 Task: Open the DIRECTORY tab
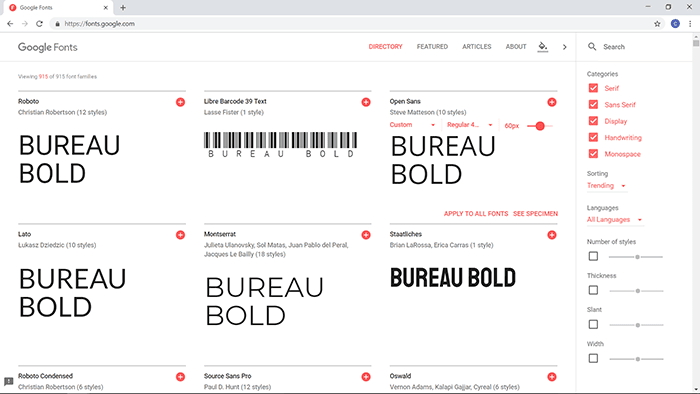[385, 46]
